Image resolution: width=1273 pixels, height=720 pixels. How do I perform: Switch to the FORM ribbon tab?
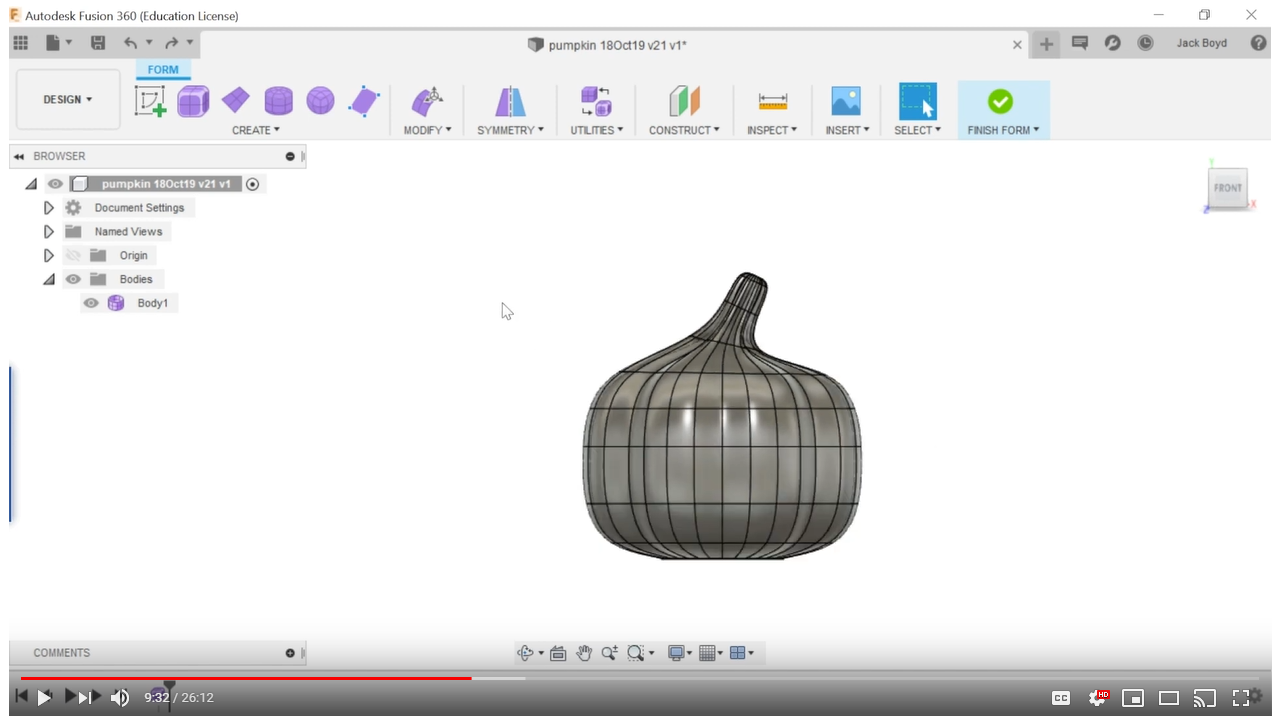tap(163, 70)
